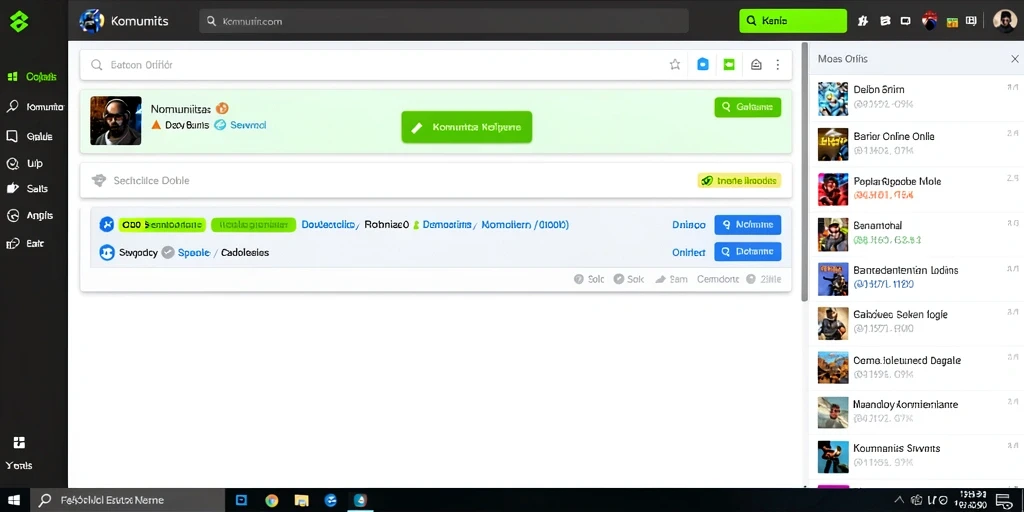Click the green square icon in the search row

[729, 65]
